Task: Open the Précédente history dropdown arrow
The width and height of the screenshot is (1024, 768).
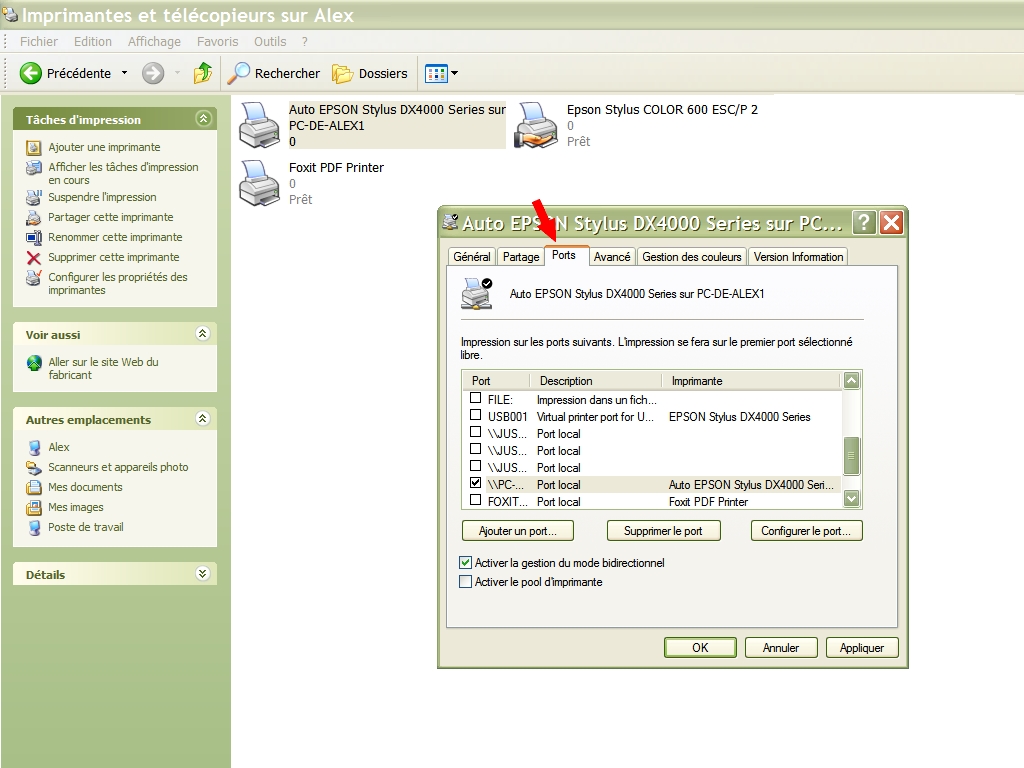Action: pyautogui.click(x=124, y=73)
